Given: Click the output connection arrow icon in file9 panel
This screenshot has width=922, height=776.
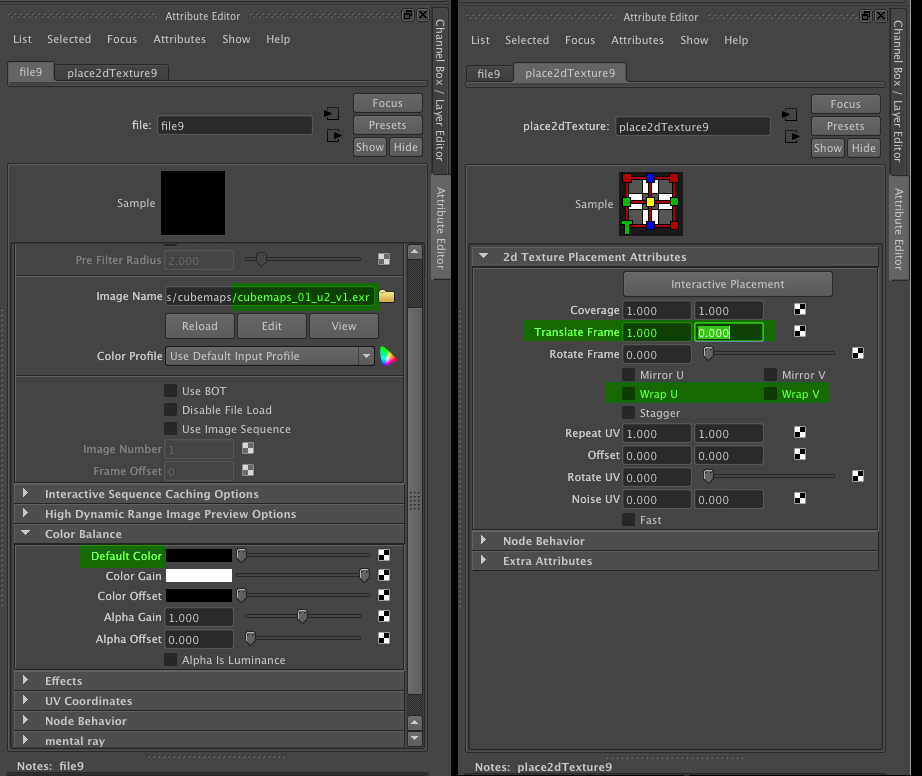Looking at the screenshot, I should click(333, 135).
